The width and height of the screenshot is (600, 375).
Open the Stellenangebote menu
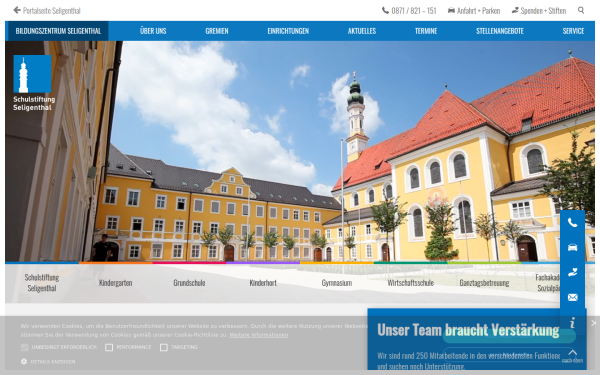click(x=500, y=31)
